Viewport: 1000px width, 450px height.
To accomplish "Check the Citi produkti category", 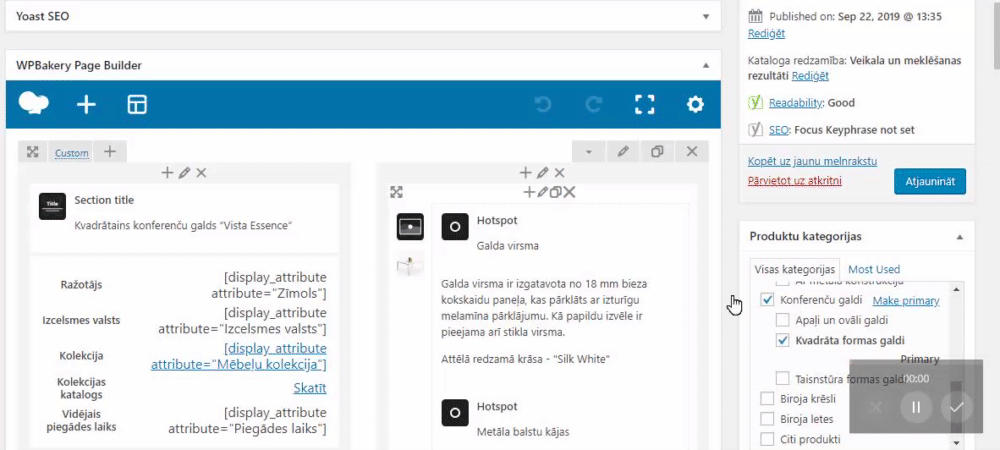I will (x=768, y=439).
